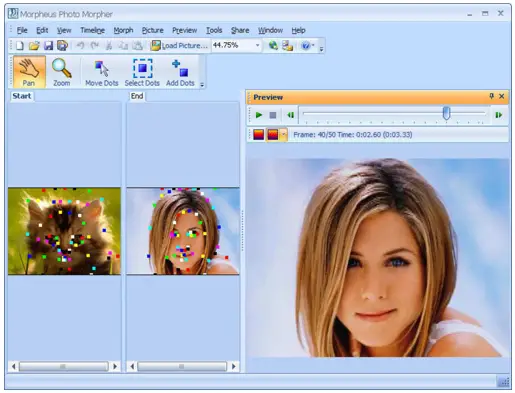Toggle the first preview render mode icon

pos(259,135)
